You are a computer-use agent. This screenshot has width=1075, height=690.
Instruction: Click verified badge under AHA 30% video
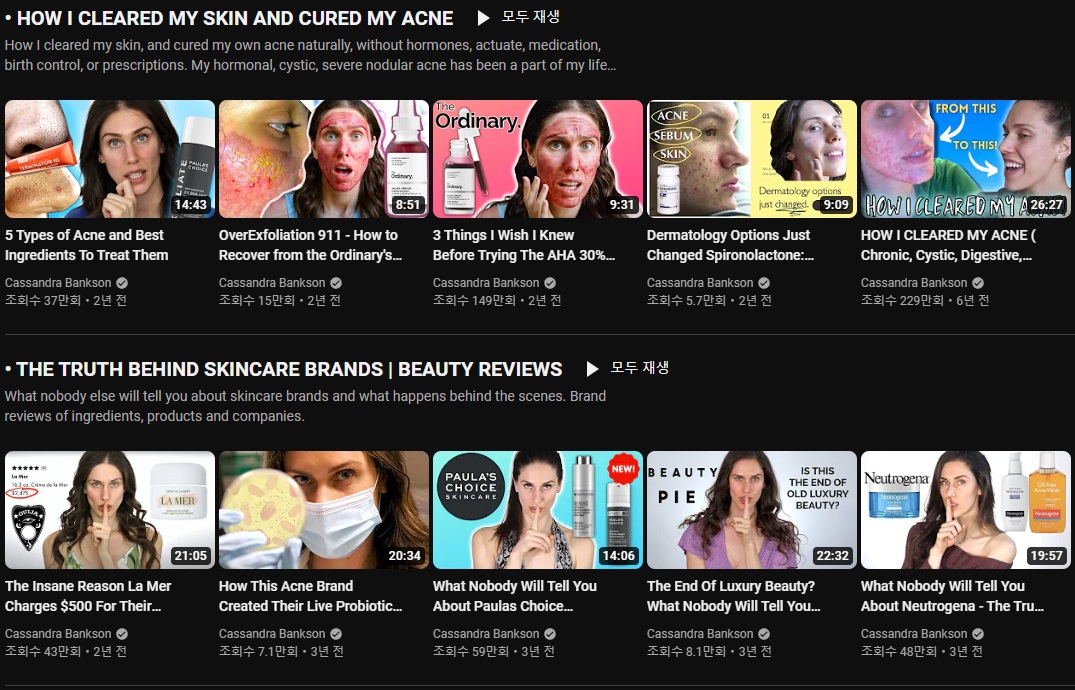[550, 283]
